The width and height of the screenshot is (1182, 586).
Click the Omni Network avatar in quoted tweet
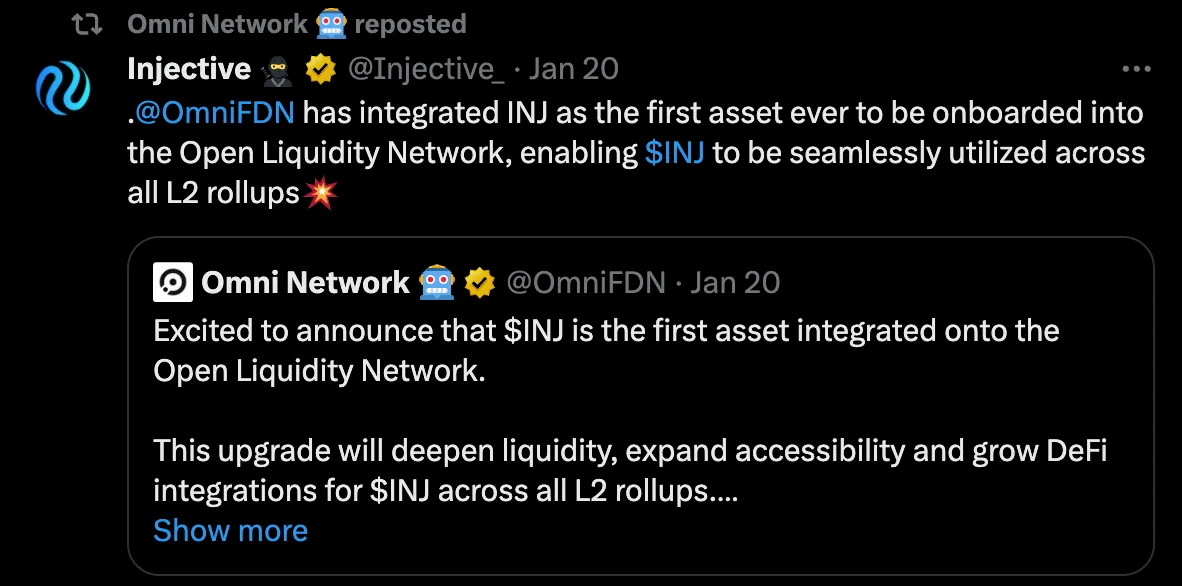click(172, 283)
